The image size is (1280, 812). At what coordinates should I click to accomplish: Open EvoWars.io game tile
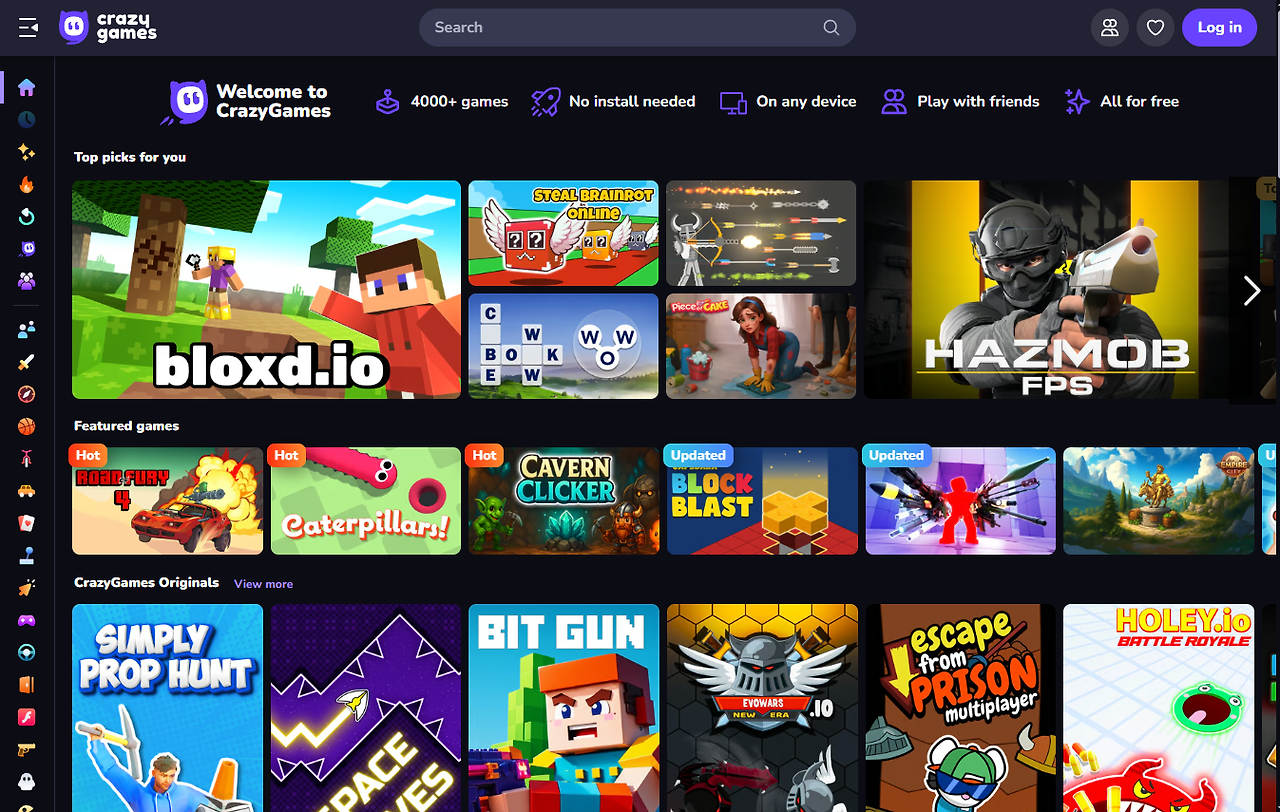point(762,708)
